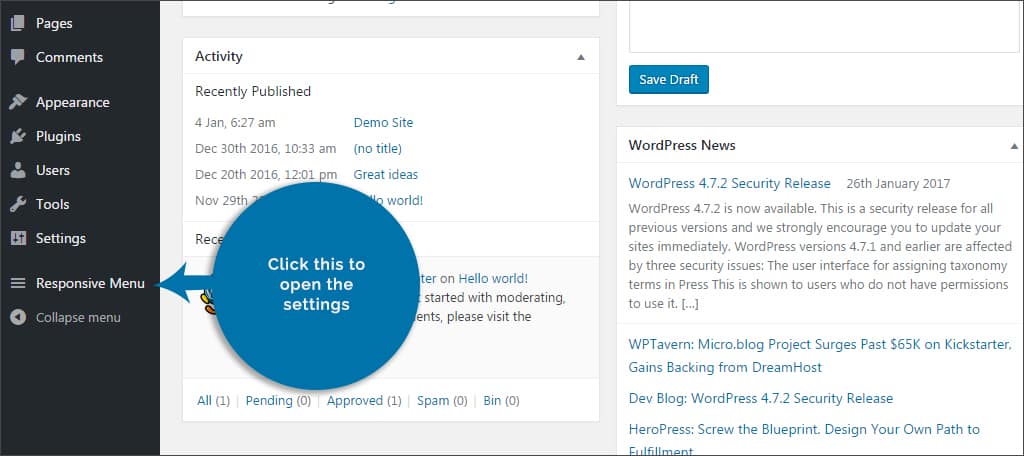Open the Appearance menu item
This screenshot has width=1024, height=456.
pos(72,102)
